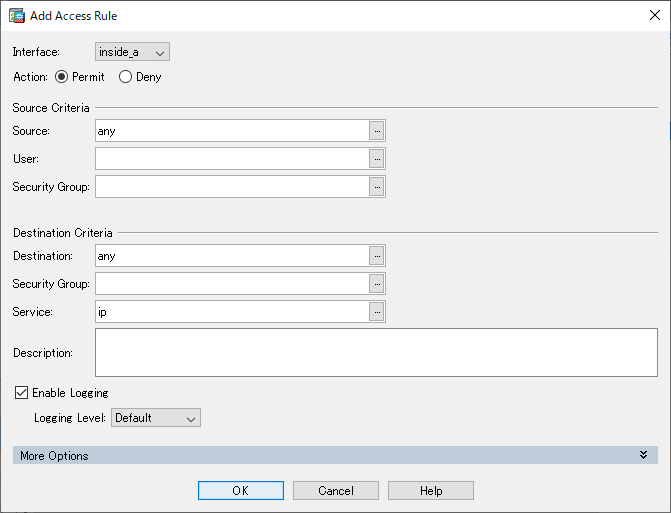671x513 pixels.
Task: Open Destination Security Group browse button
Action: click(x=377, y=284)
